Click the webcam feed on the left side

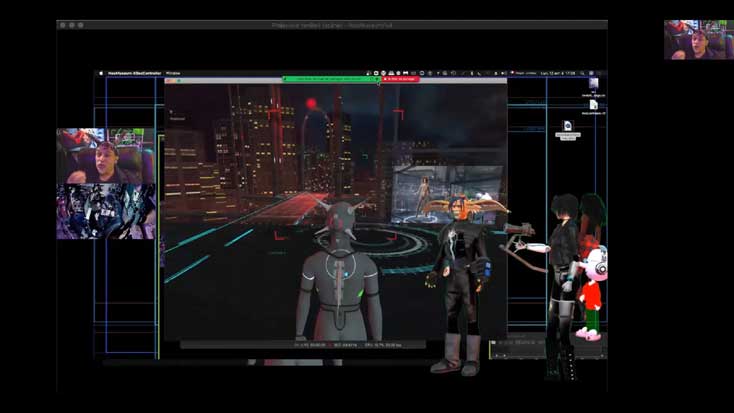(x=105, y=156)
